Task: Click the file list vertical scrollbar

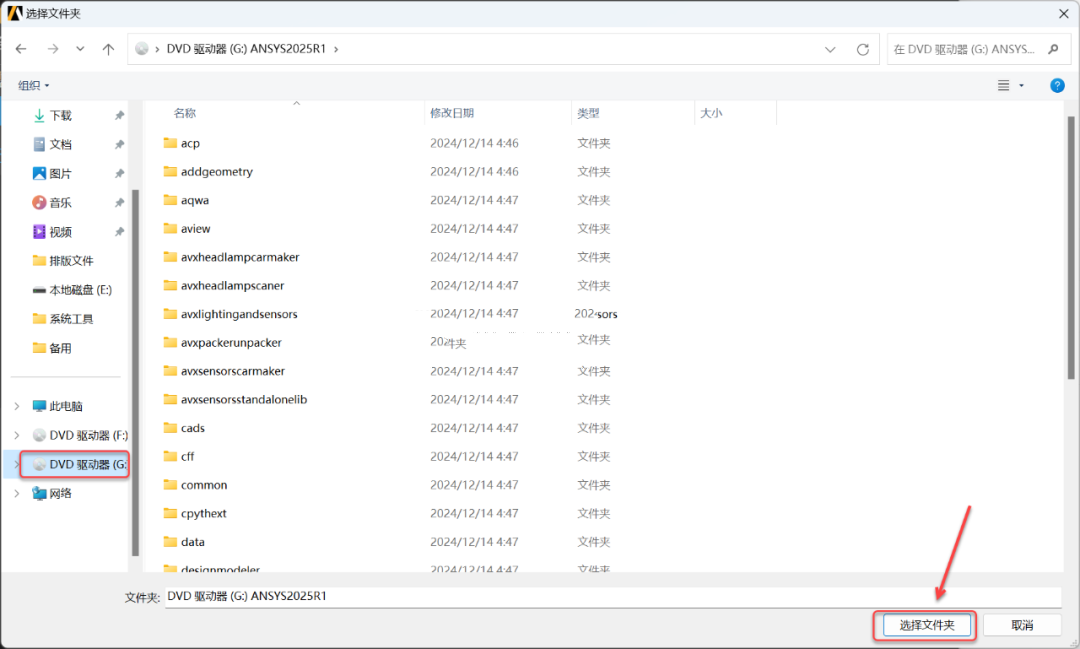Action: coord(1071,248)
